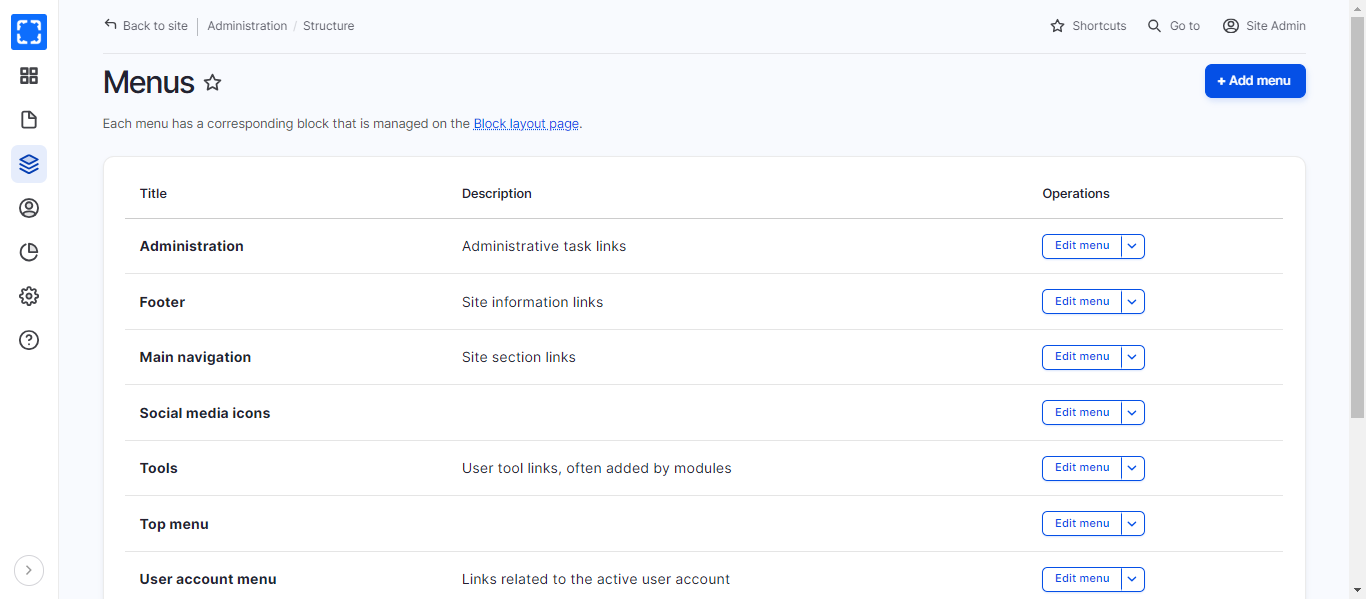
Task: Follow the Block layout page link
Action: [x=526, y=124]
